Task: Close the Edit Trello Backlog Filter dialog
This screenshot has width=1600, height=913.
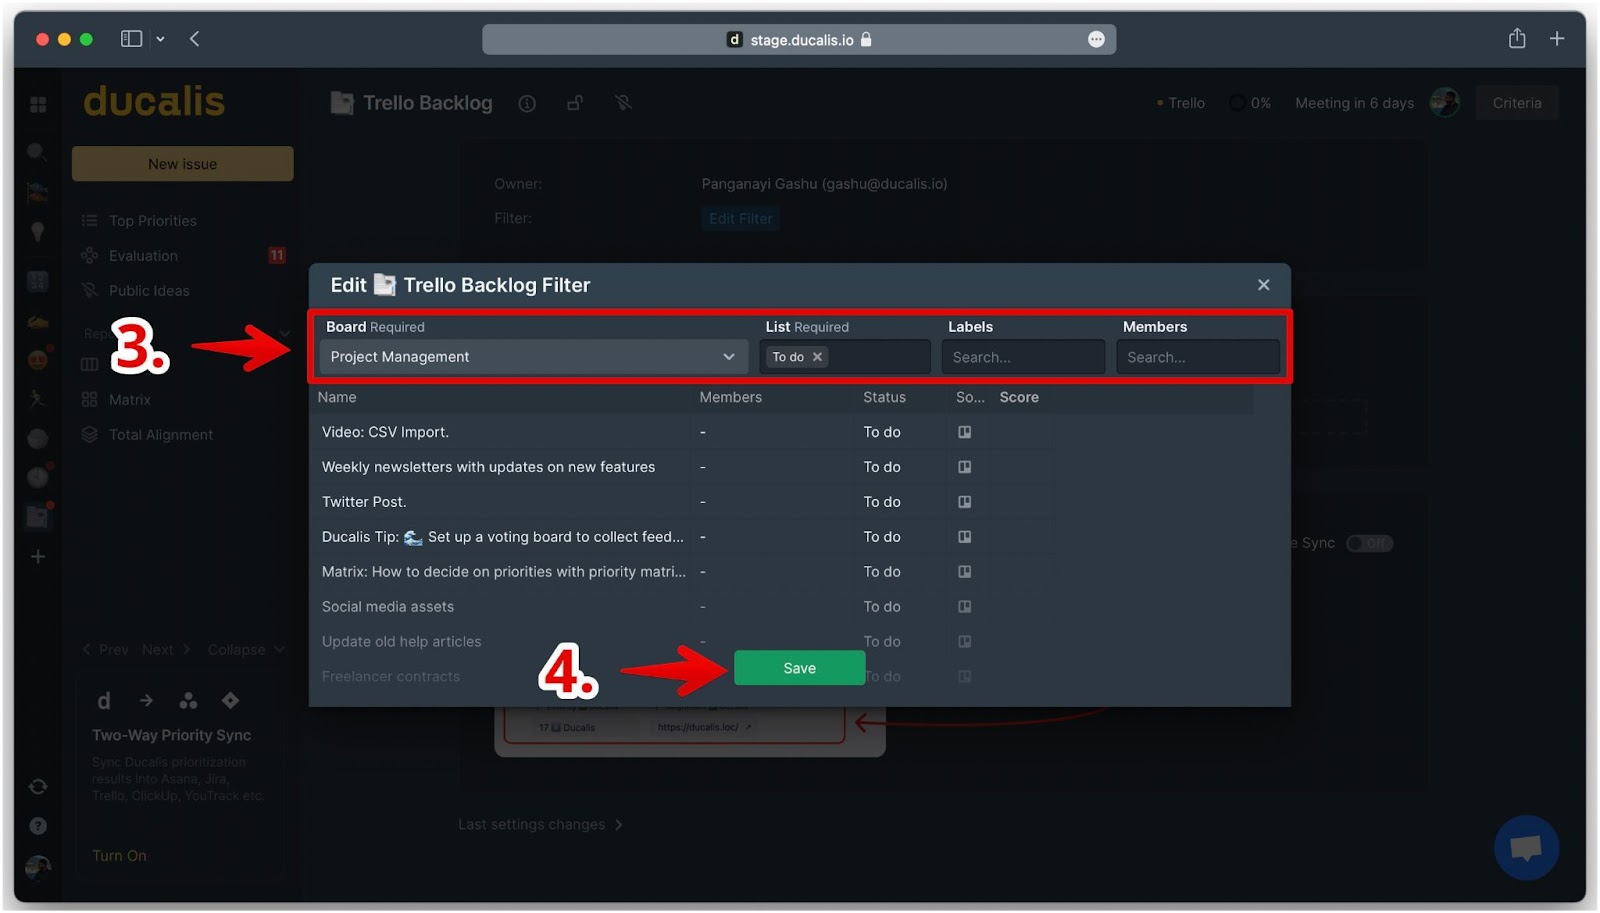Action: 1263,285
